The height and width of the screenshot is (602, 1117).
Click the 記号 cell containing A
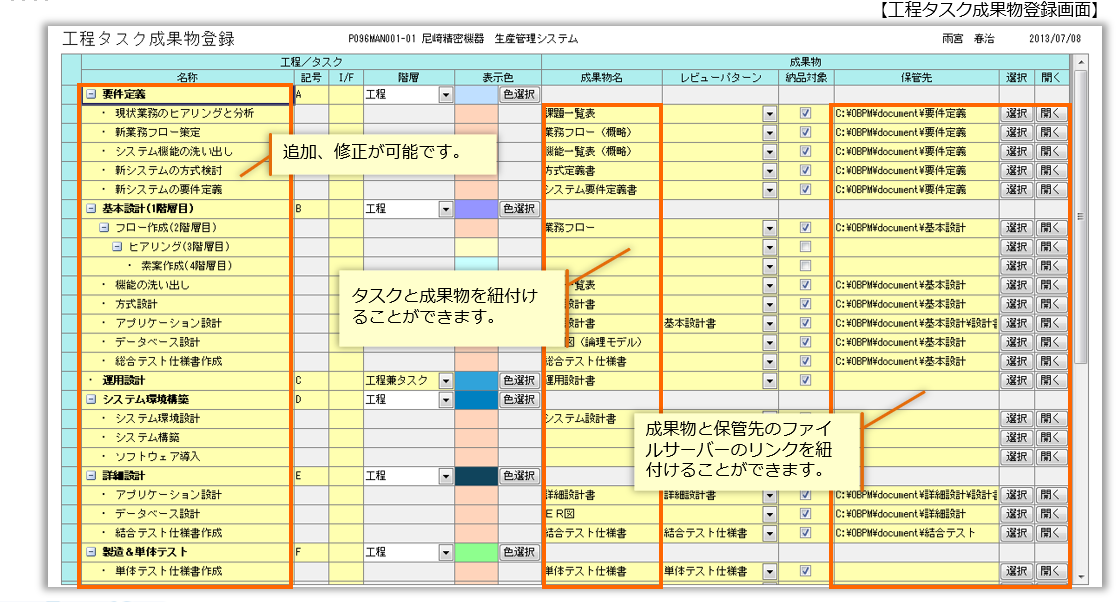tap(310, 95)
